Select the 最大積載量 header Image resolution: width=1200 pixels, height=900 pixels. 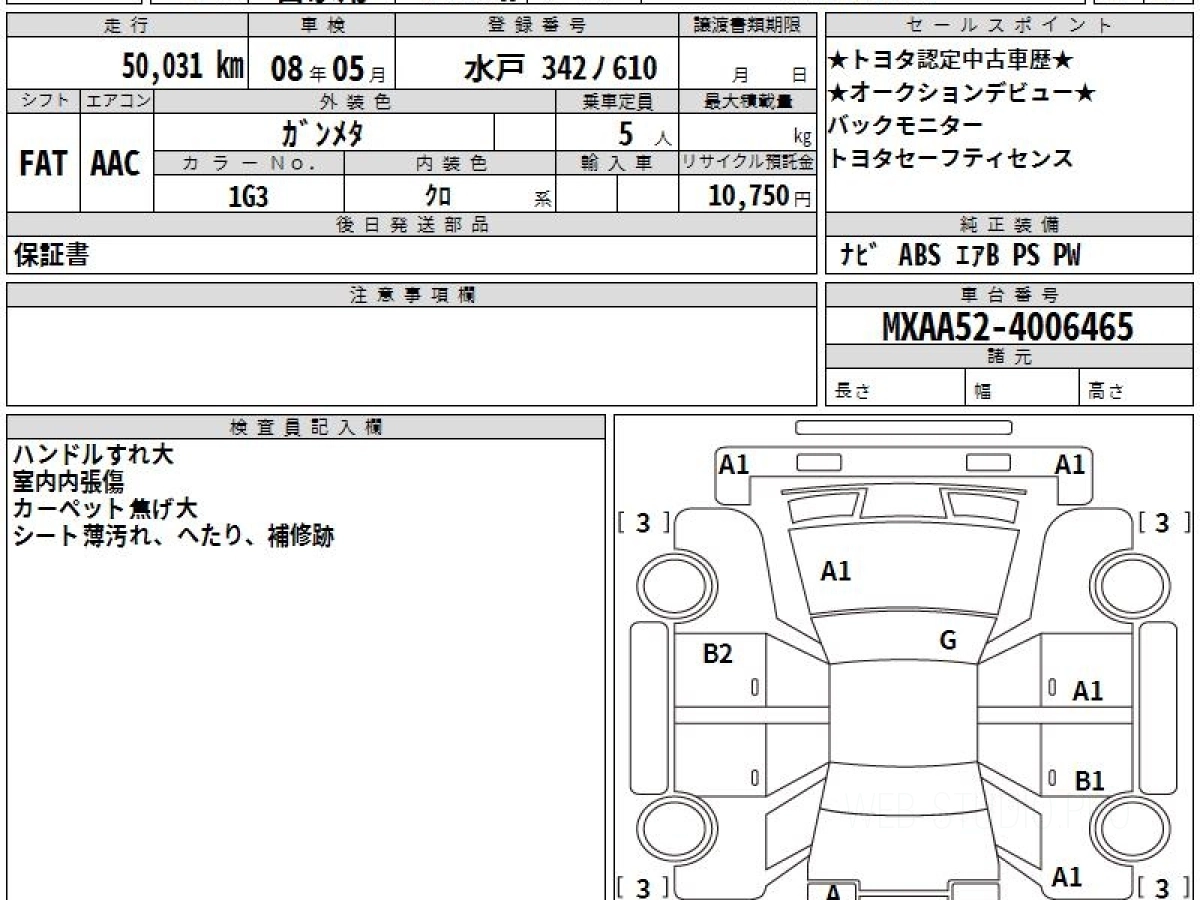(748, 101)
